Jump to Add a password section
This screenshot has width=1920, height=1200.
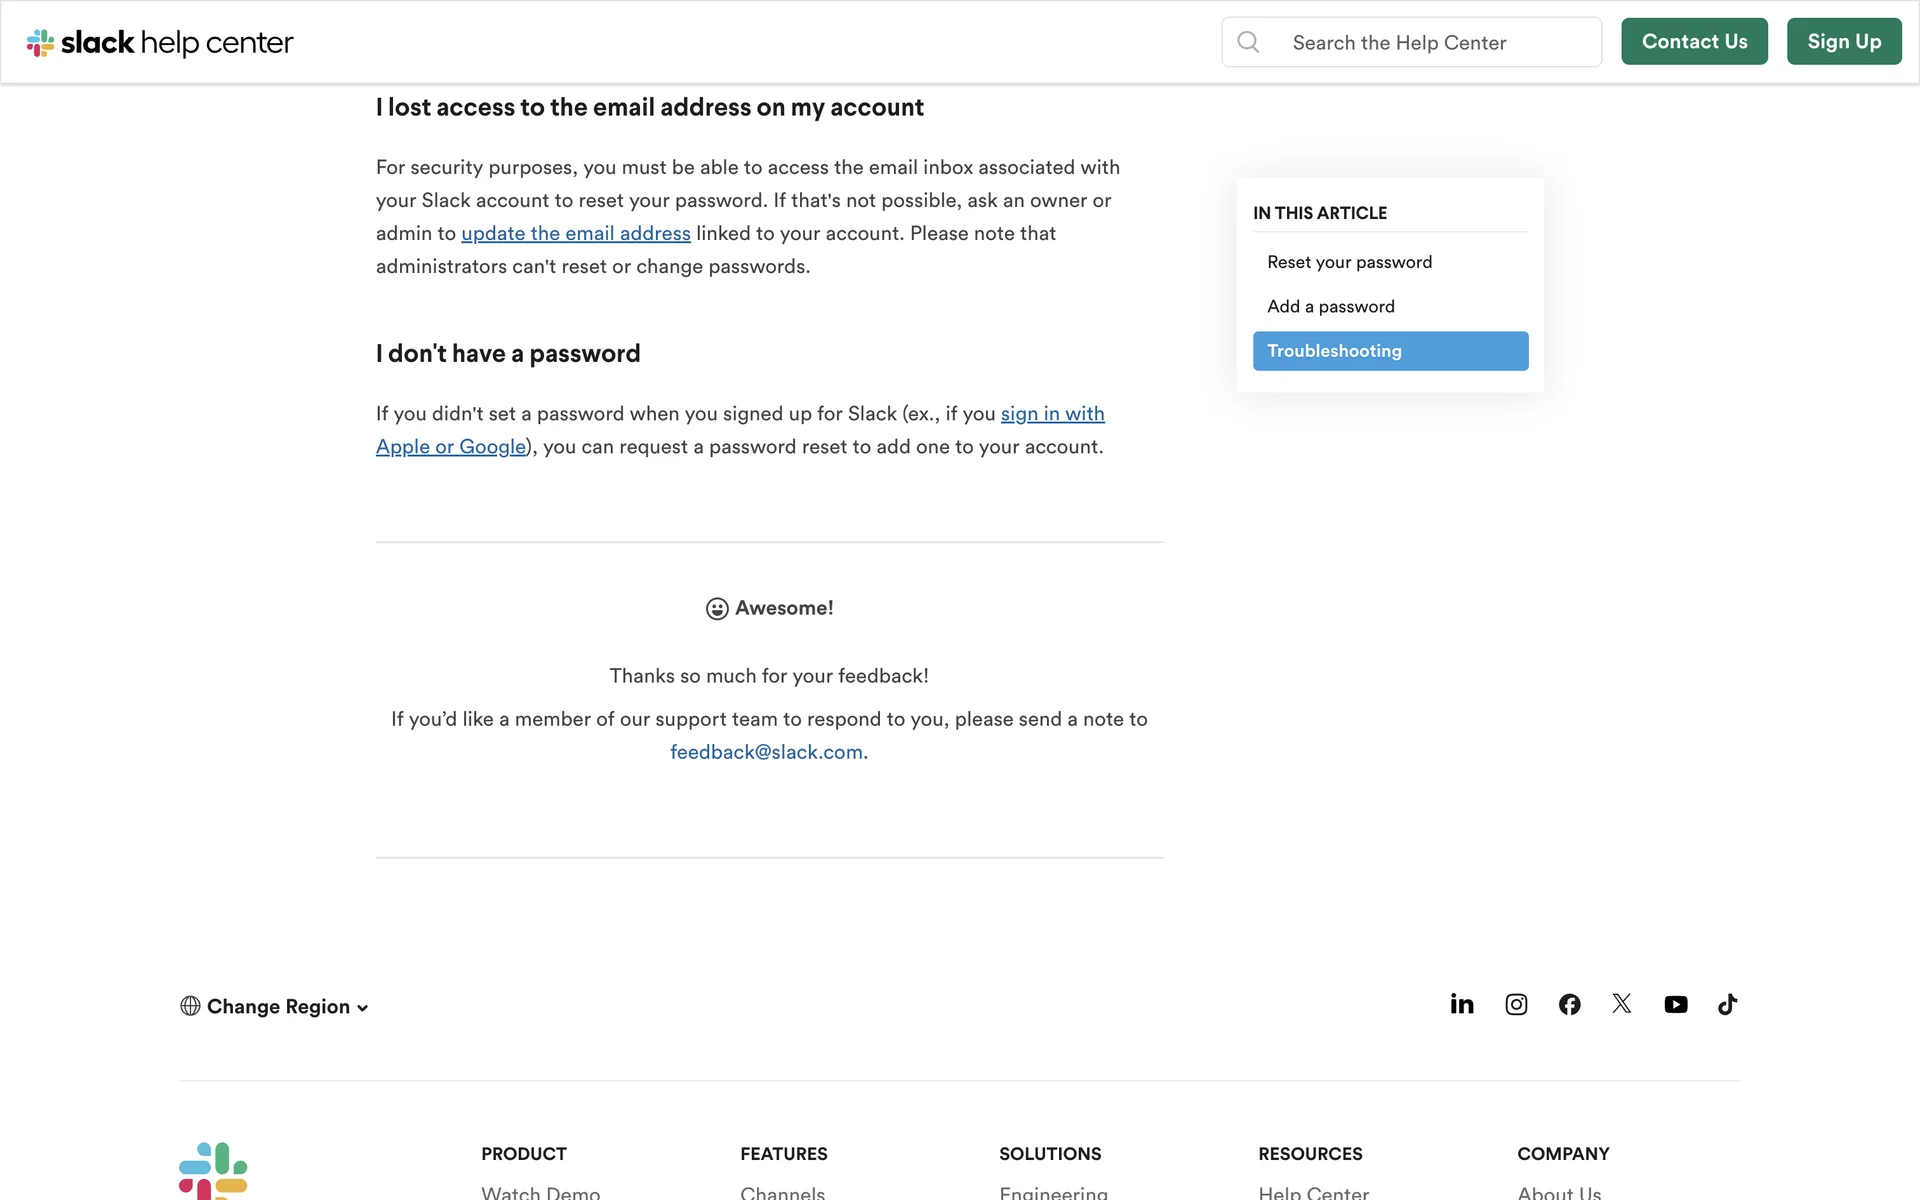pos(1330,307)
